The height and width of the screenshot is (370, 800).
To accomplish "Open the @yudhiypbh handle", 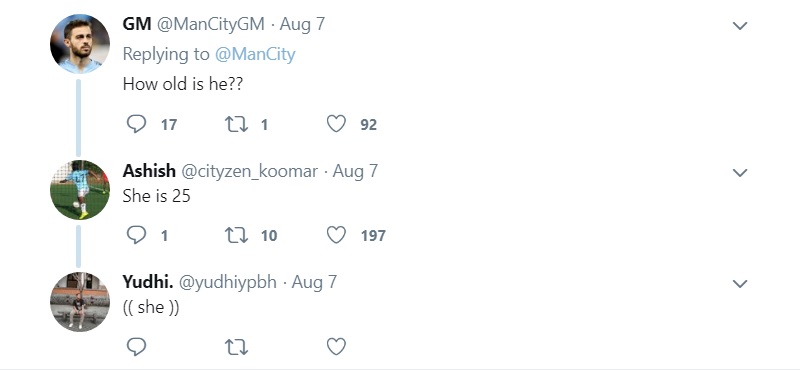I will [x=228, y=282].
